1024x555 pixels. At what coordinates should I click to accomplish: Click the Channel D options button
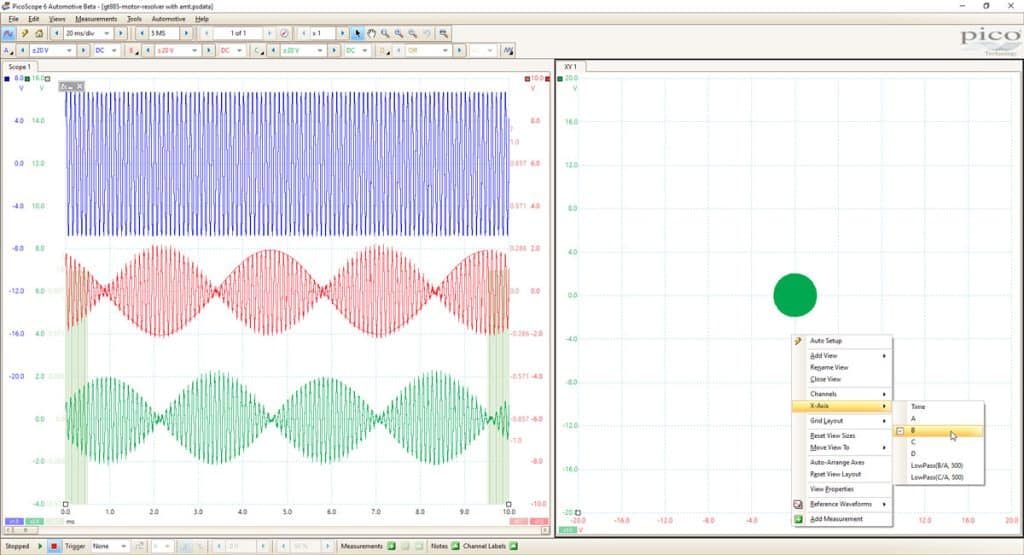point(383,50)
